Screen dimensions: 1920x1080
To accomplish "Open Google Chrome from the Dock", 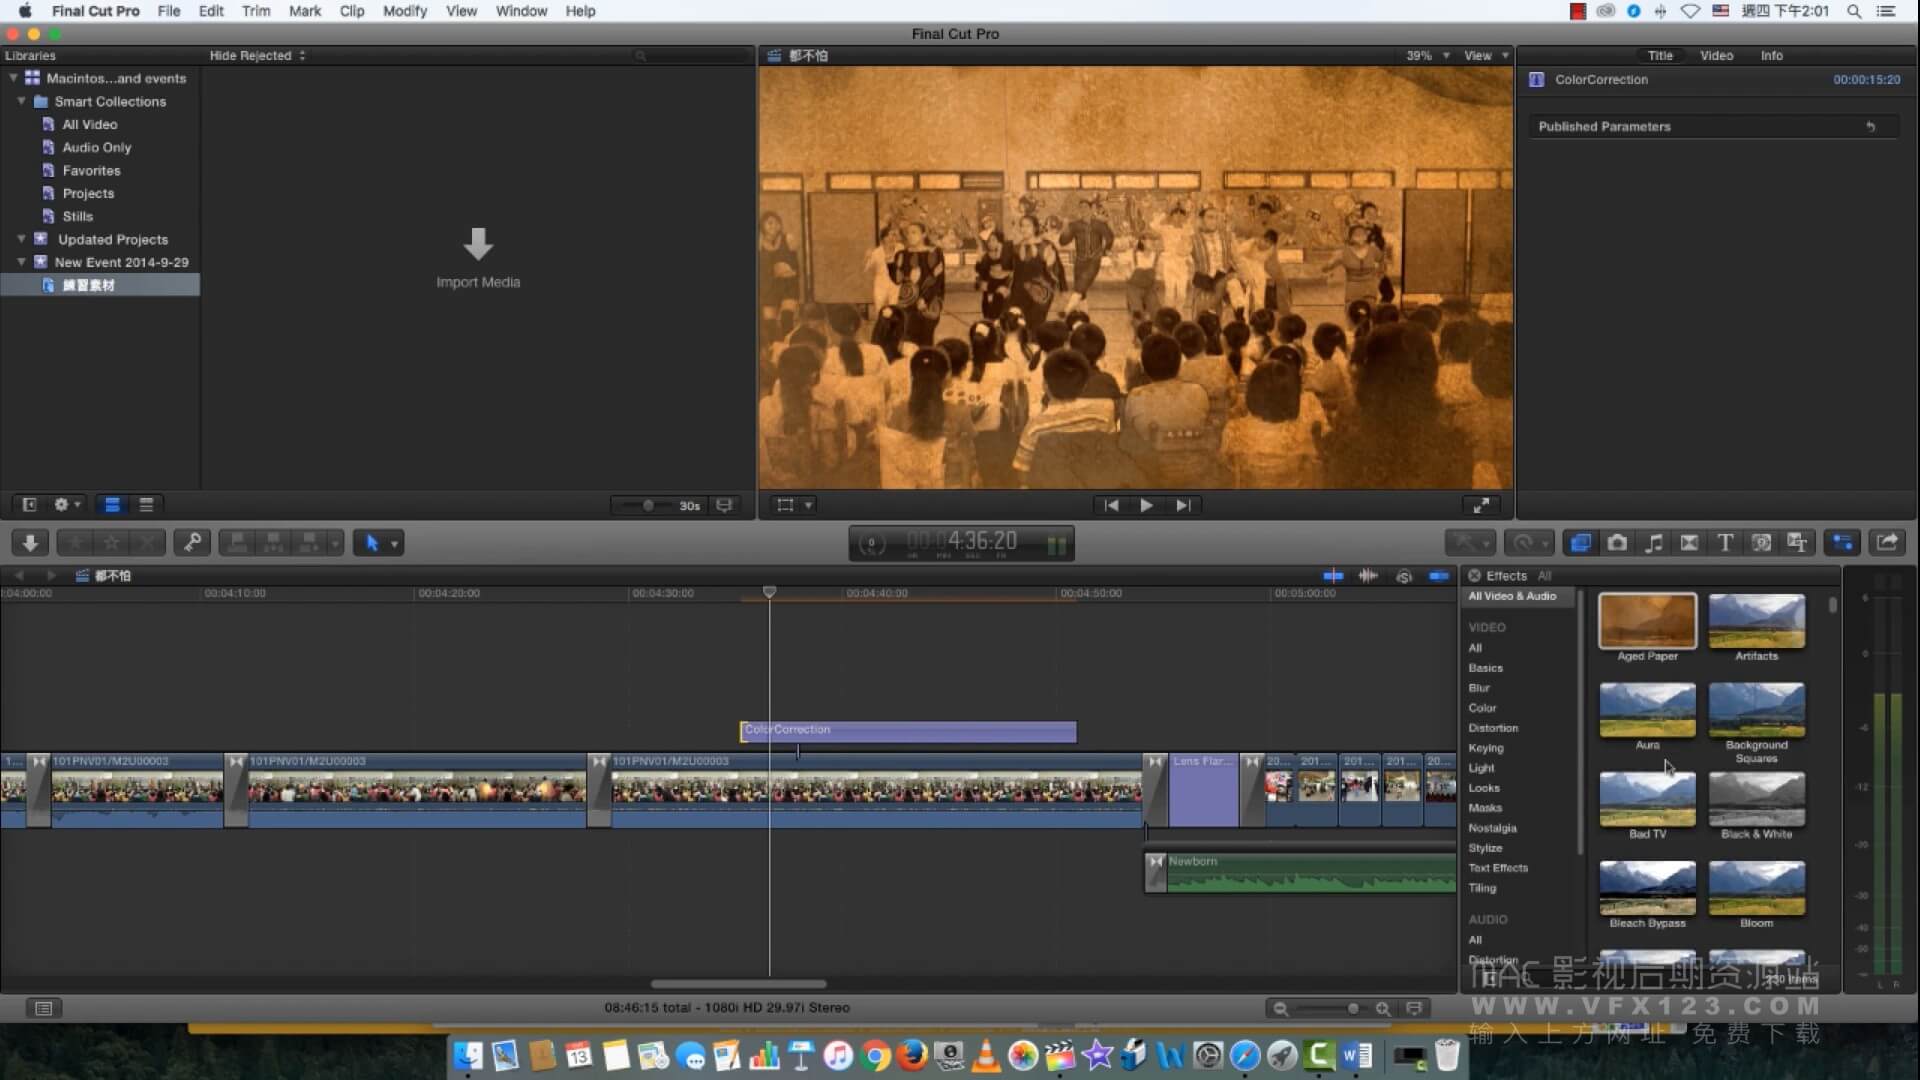I will click(875, 1055).
